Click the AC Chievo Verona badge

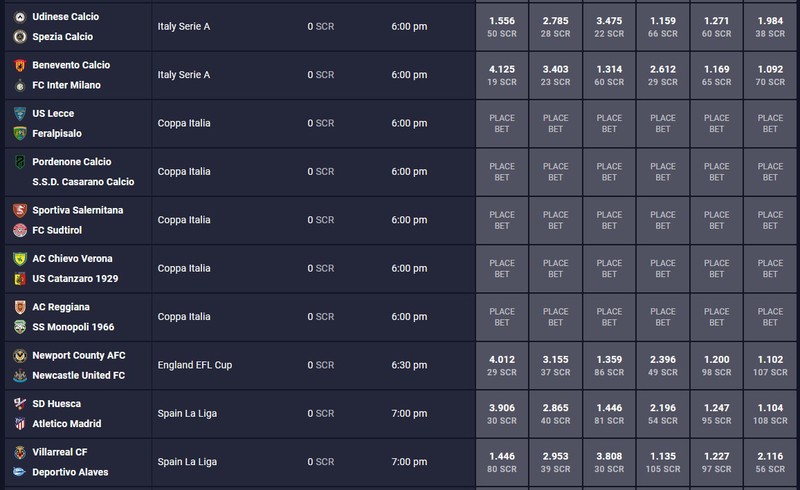point(20,259)
